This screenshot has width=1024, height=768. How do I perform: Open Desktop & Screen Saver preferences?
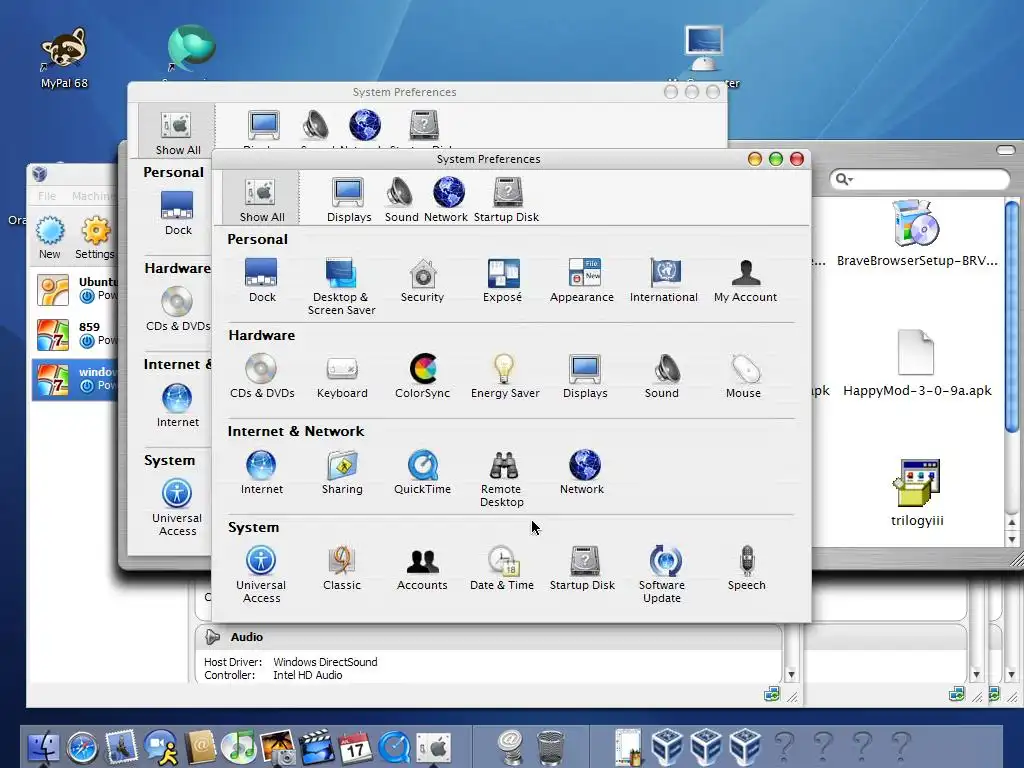tap(341, 286)
